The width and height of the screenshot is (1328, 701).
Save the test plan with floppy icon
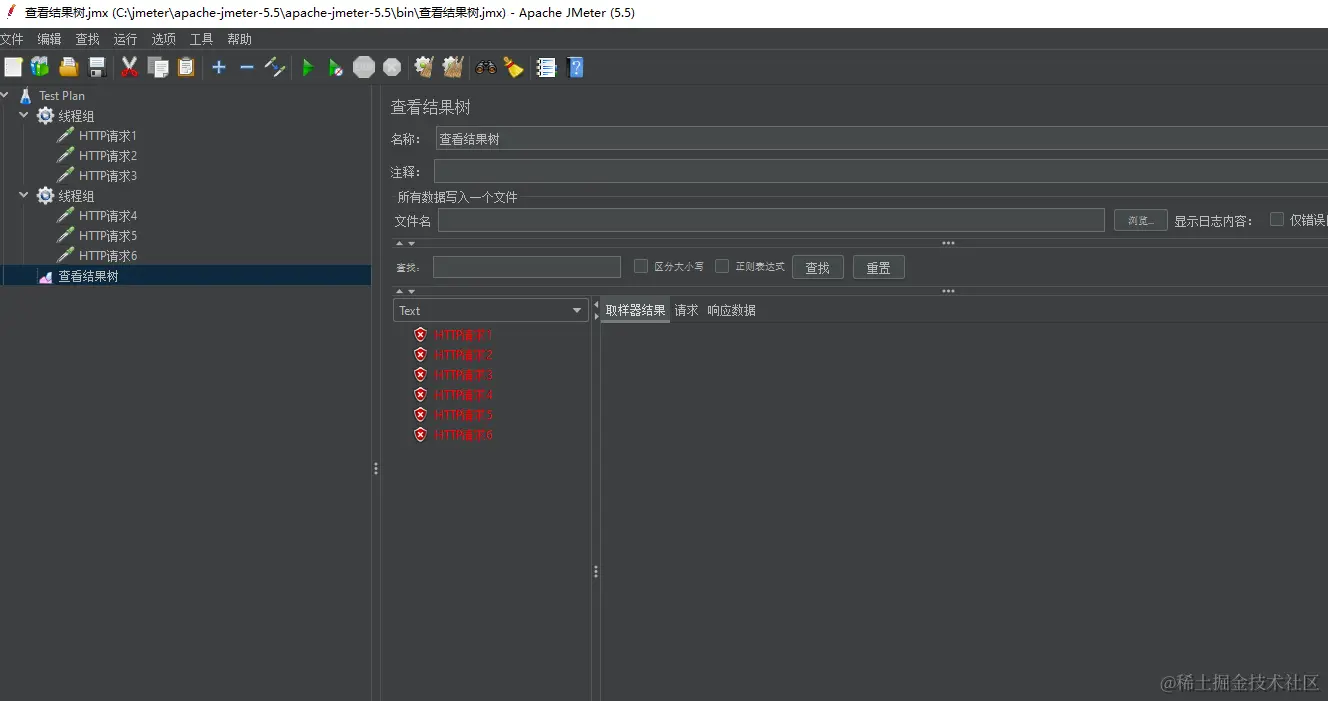[x=97, y=67]
